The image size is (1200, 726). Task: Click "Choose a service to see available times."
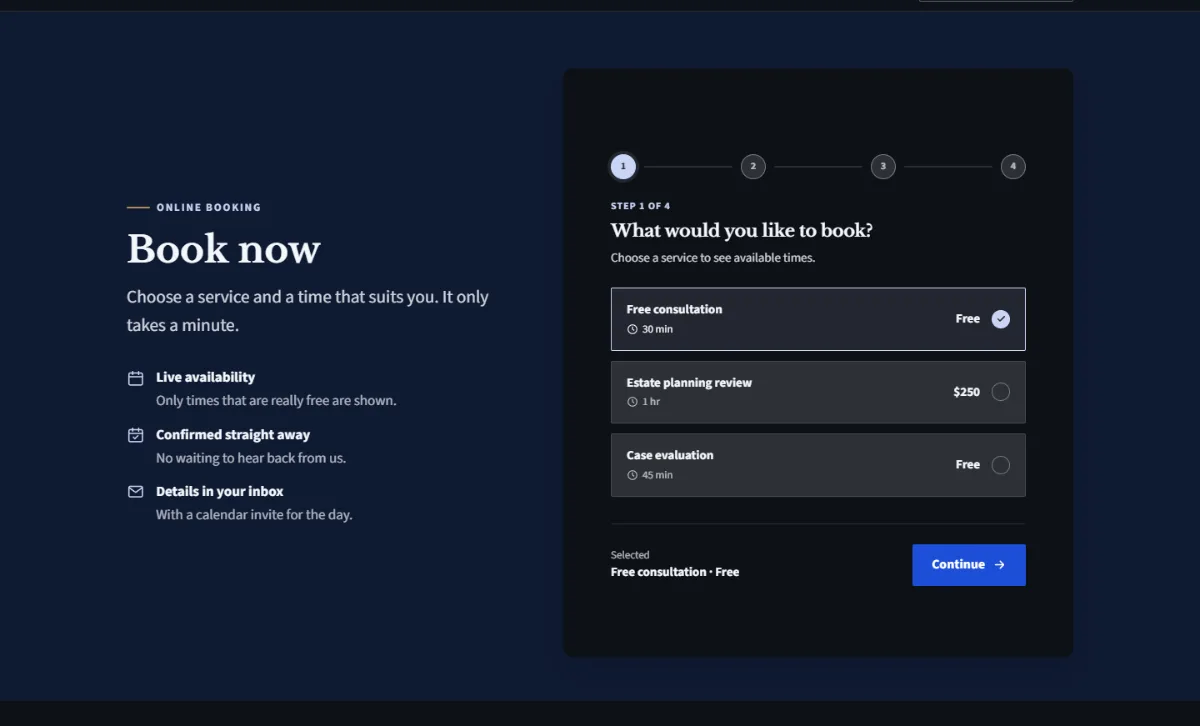[713, 258]
